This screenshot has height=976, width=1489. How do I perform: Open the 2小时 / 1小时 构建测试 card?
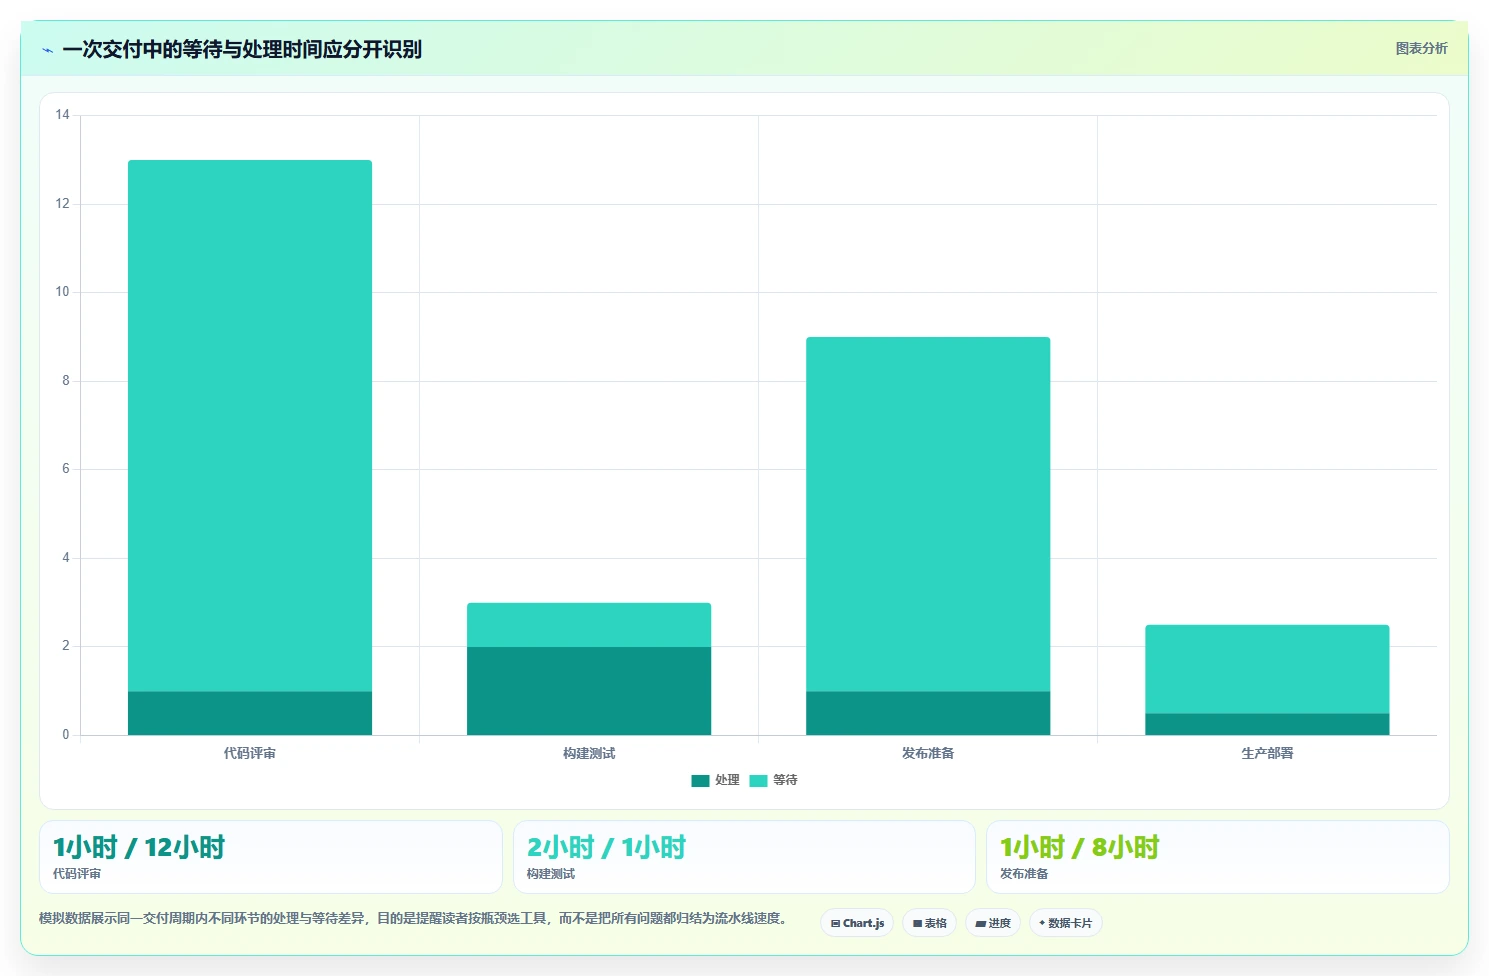(x=744, y=857)
